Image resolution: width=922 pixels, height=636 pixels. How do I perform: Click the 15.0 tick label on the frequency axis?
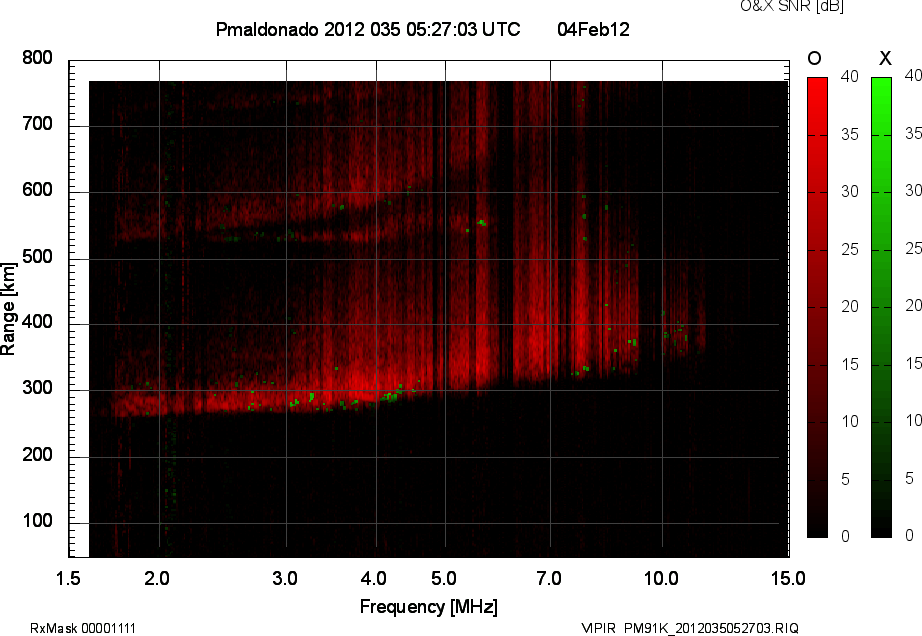(x=788, y=578)
